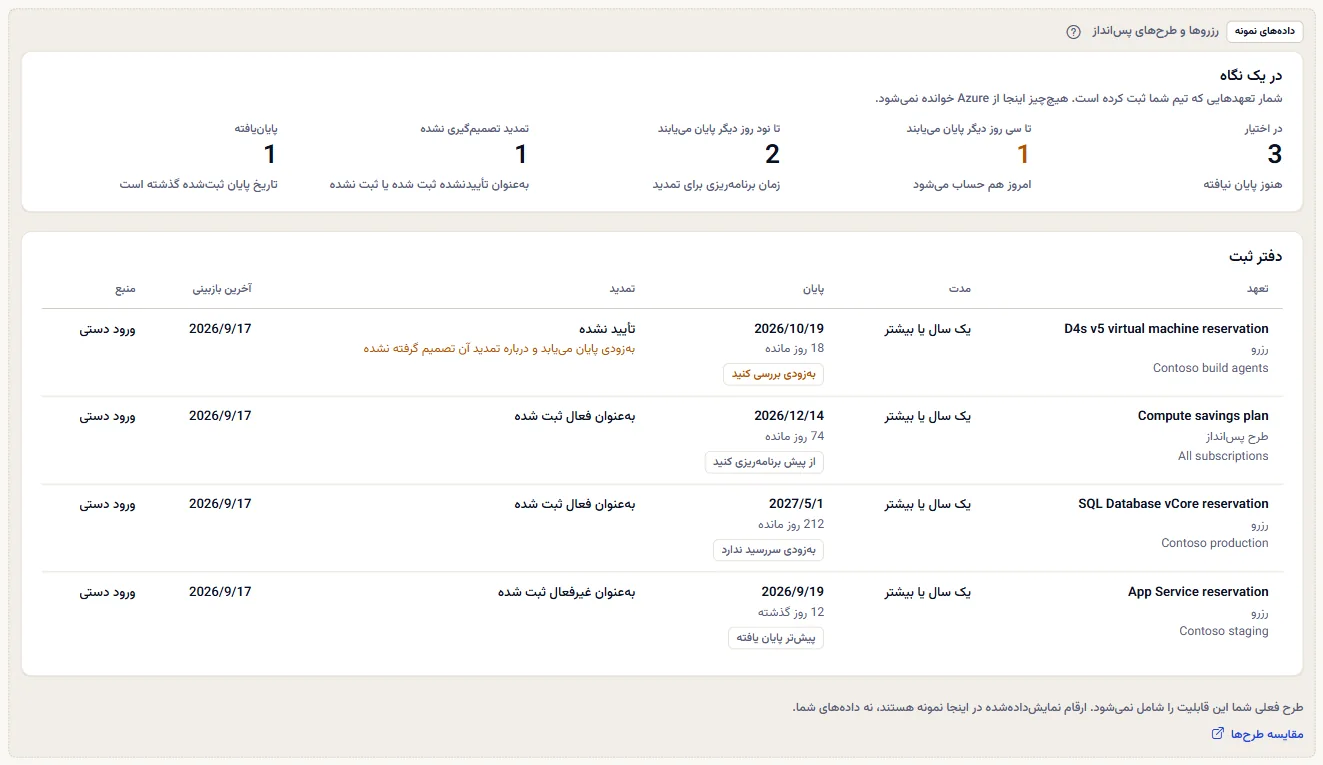The width and height of the screenshot is (1323, 765).
Task: Click the 2026/9/19 end date
Action: point(792,592)
